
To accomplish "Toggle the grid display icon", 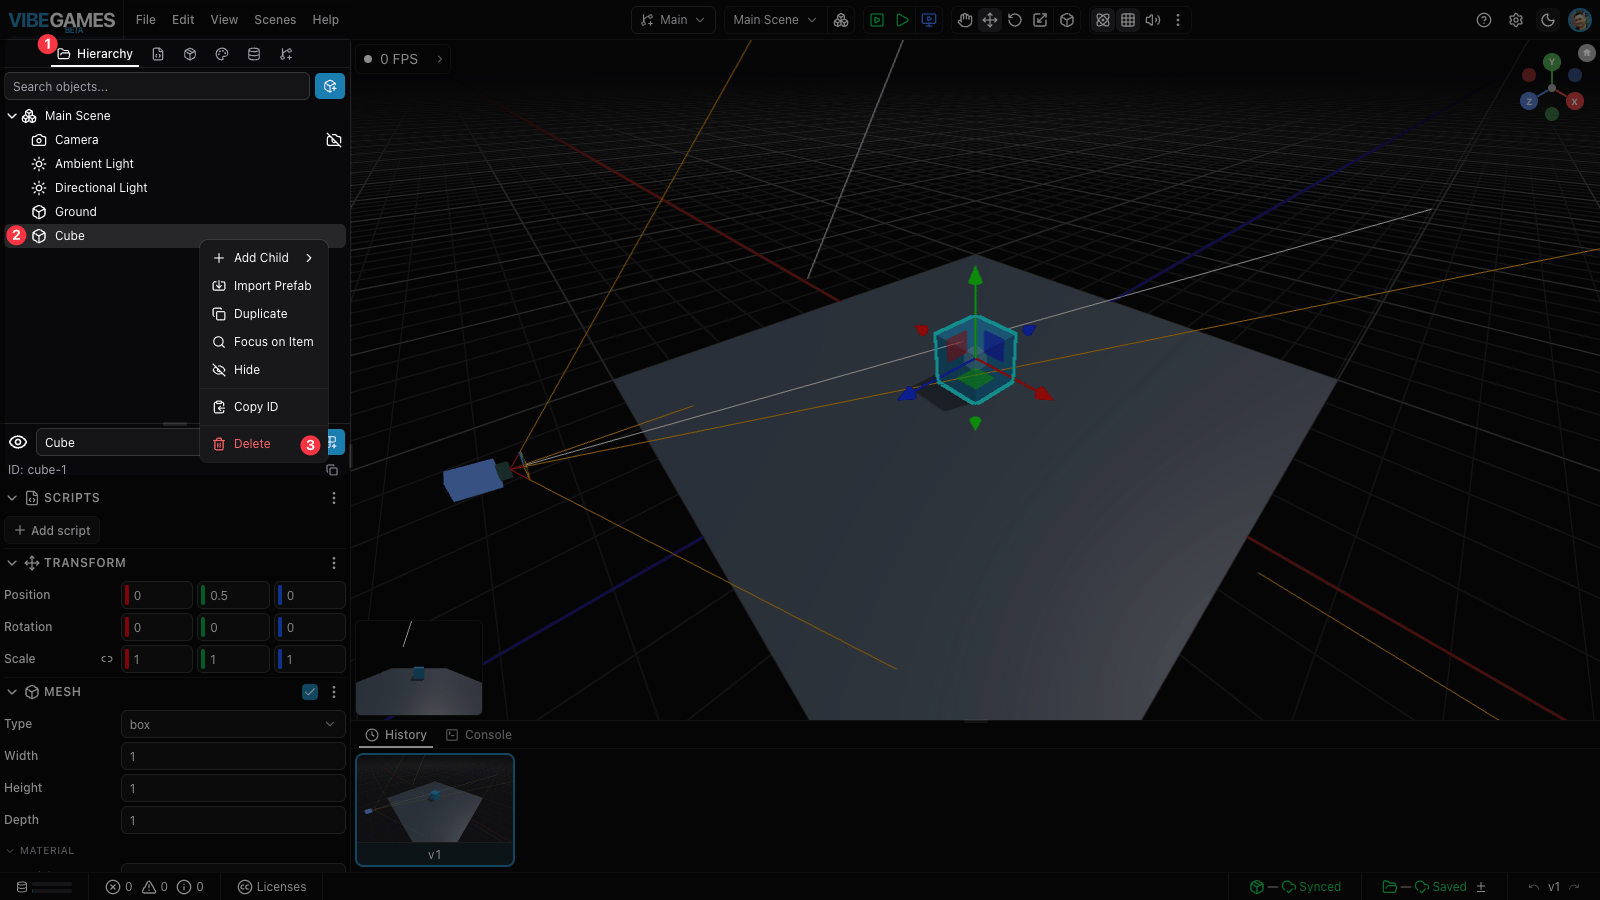I will [1128, 20].
